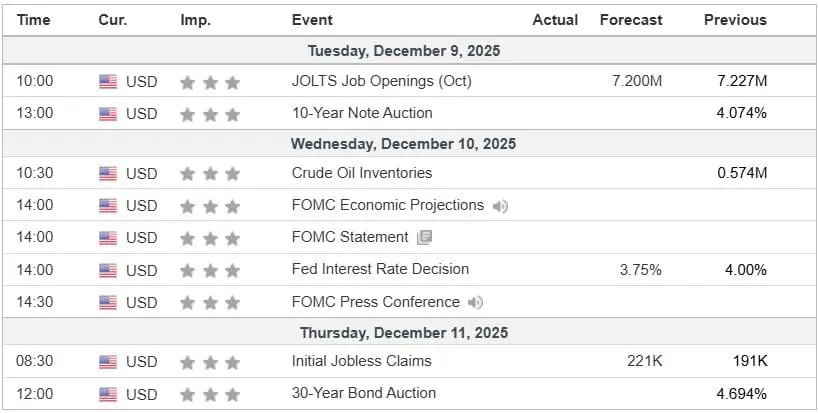Click the US flag in Crude Oil Inventories row
The width and height of the screenshot is (818, 413).
[x=108, y=174]
